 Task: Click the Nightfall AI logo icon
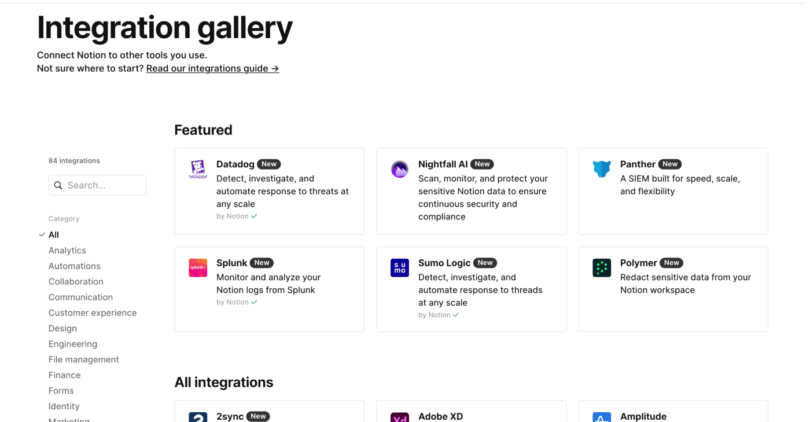(400, 169)
